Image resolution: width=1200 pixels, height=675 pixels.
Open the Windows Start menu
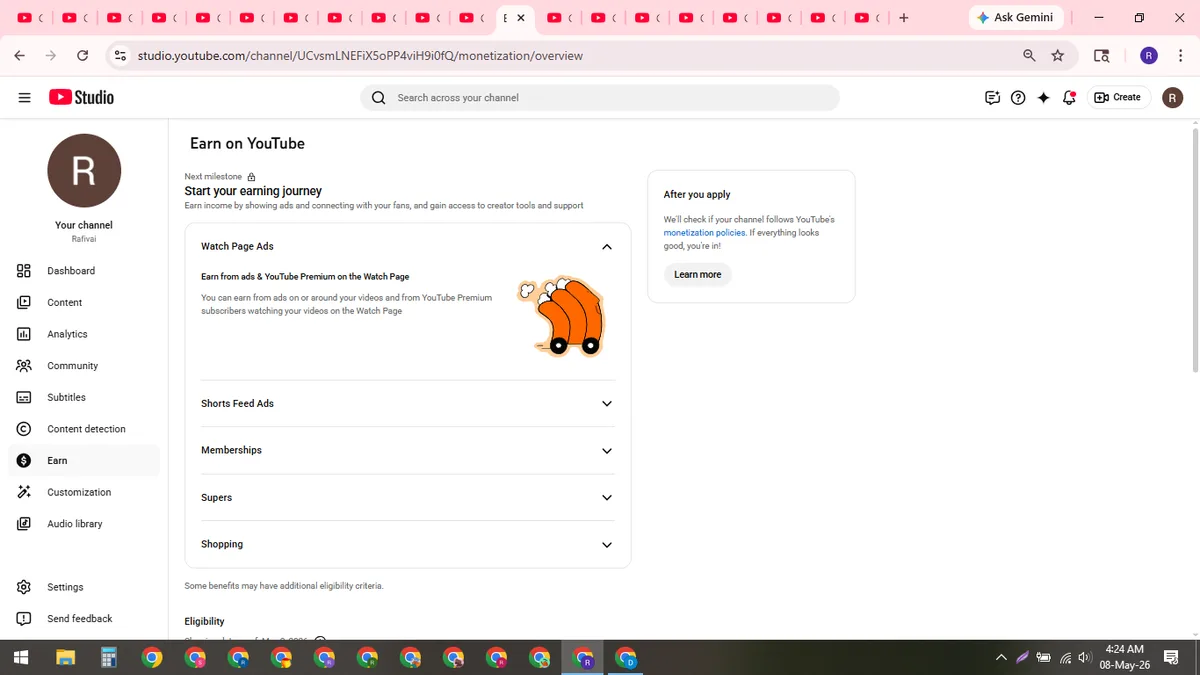pyautogui.click(x=21, y=657)
